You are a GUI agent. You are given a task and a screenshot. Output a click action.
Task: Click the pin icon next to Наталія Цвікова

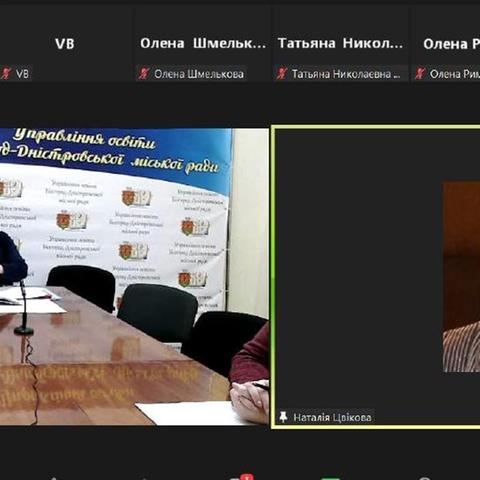click(283, 417)
